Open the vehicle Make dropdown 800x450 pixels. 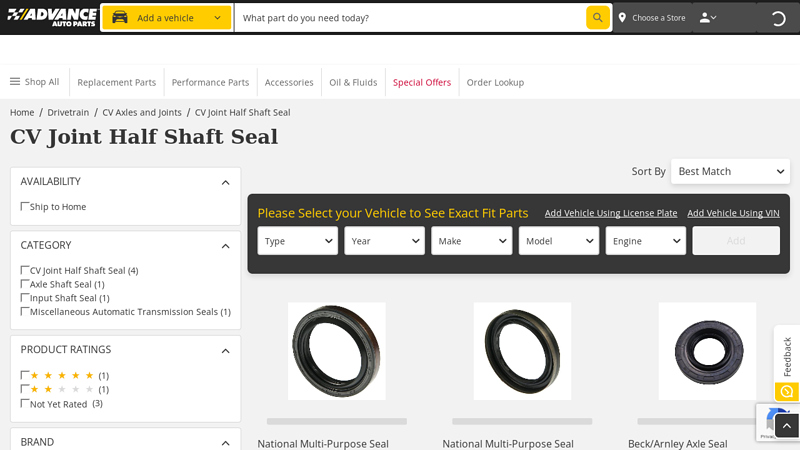471,241
